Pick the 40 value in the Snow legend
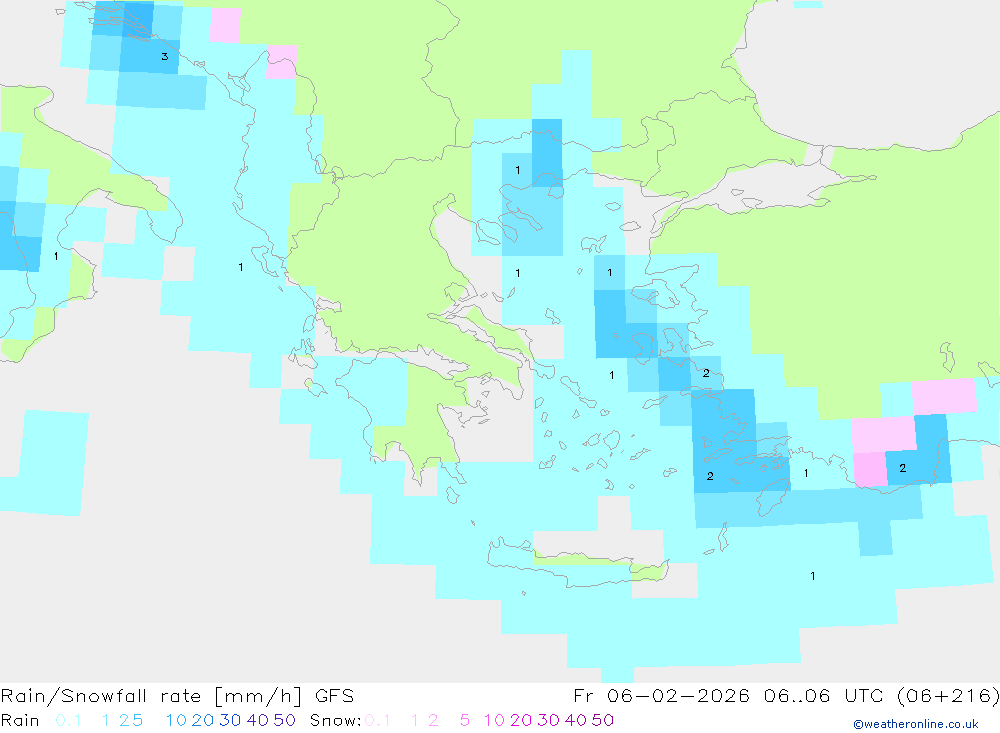This screenshot has width=1000, height=733. [576, 720]
